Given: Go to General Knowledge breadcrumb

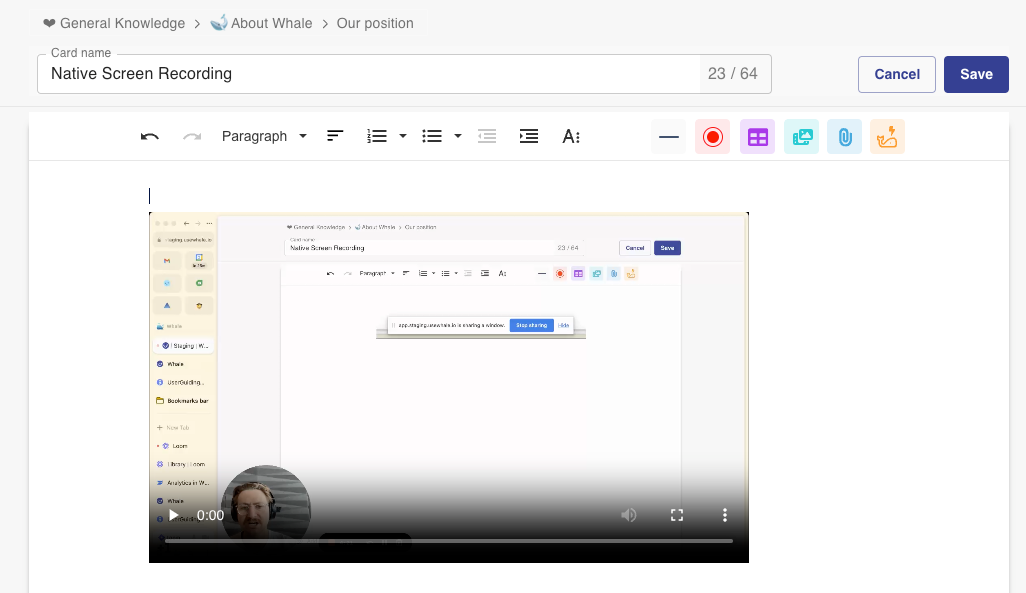Looking at the screenshot, I should [x=115, y=24].
